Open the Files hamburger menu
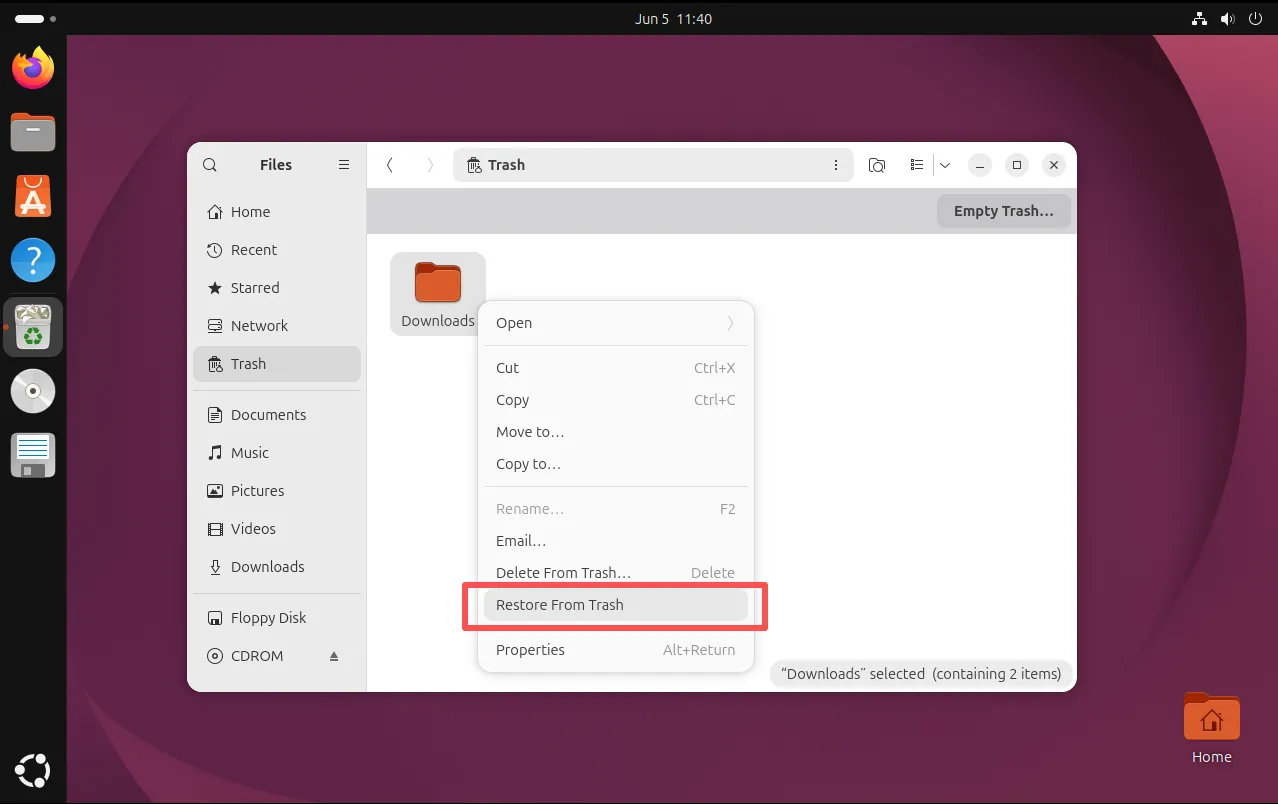Screen dimensions: 1278x804 tap(344, 165)
